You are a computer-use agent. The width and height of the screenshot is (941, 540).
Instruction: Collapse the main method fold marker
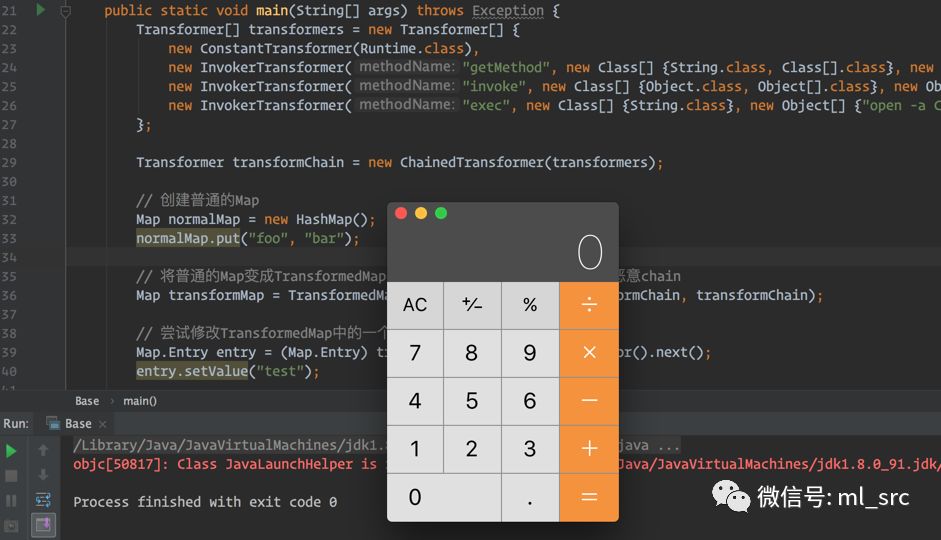click(x=65, y=11)
